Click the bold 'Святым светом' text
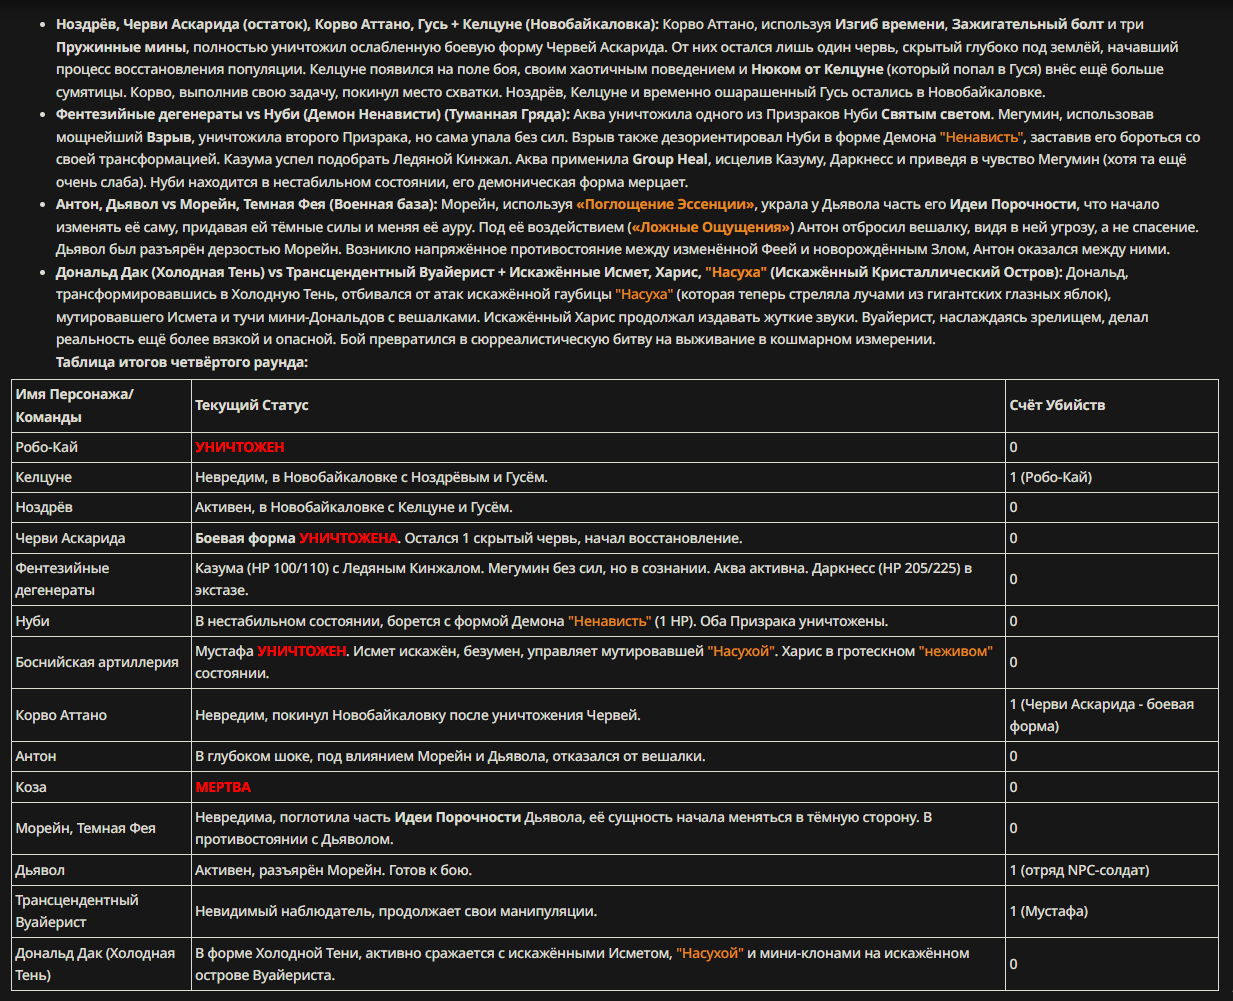The width and height of the screenshot is (1233, 1001). 936,114
